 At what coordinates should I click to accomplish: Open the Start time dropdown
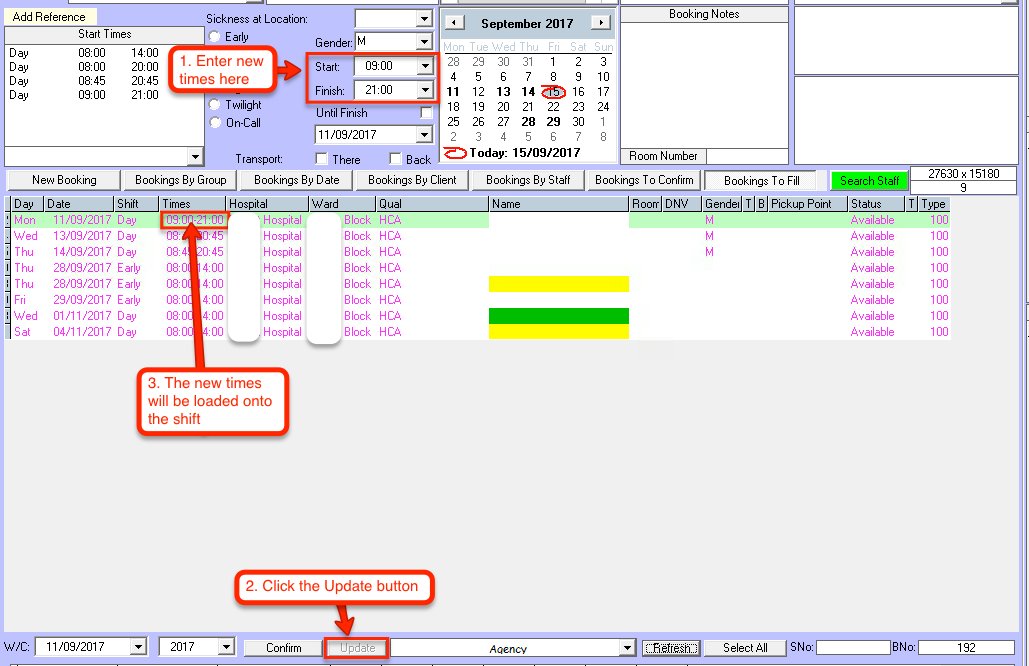pos(425,67)
